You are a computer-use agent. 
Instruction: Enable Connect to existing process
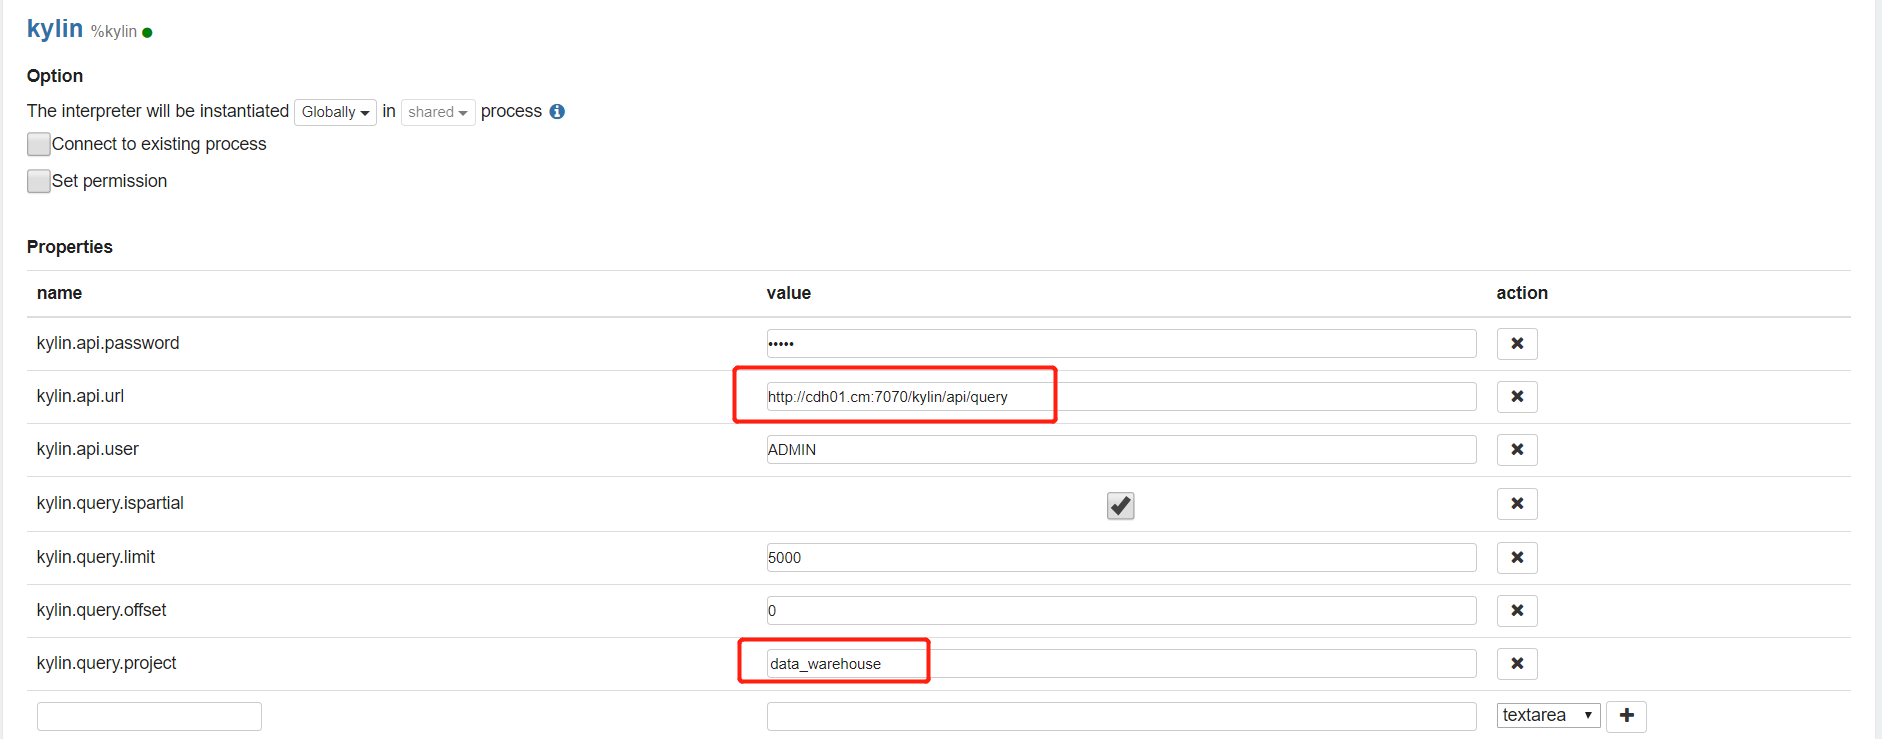(39, 145)
